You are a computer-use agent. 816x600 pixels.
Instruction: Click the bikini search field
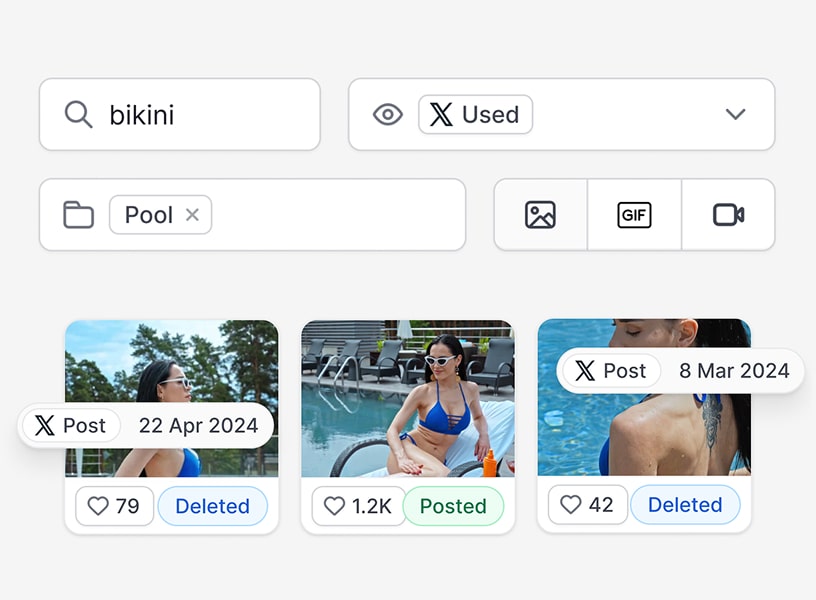click(200, 115)
